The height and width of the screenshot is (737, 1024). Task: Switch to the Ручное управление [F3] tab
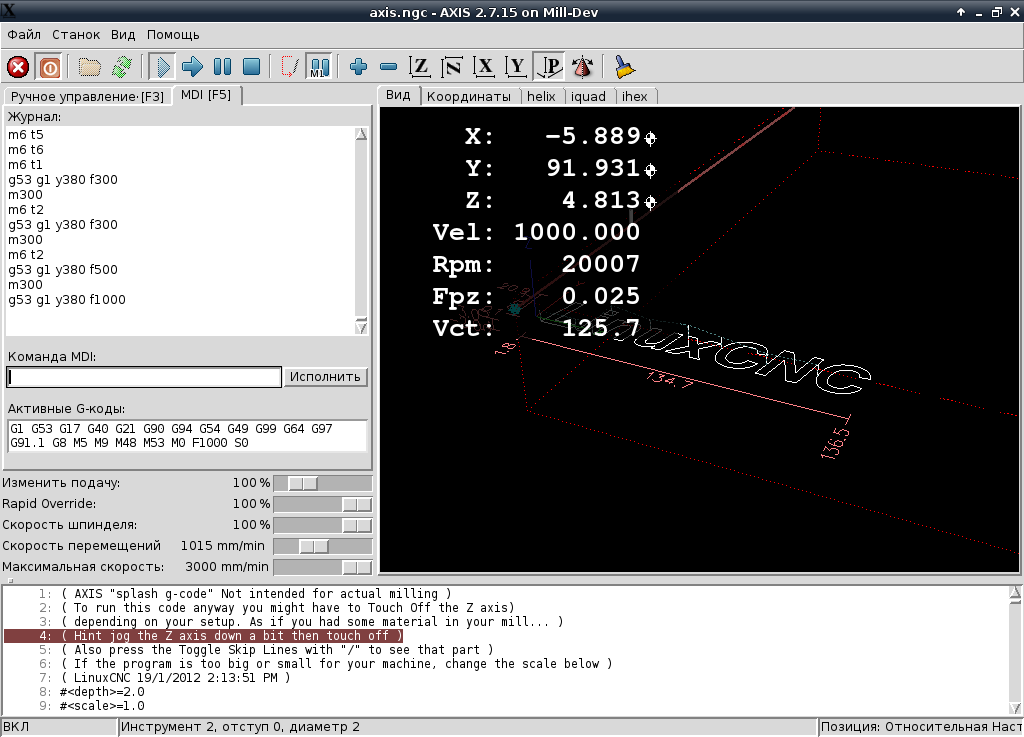click(87, 96)
